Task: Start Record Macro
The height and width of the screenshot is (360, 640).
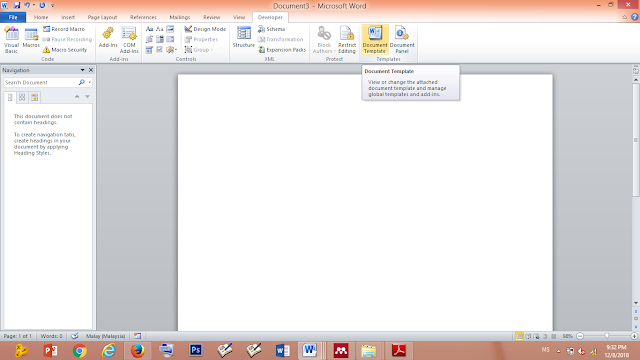Action: (x=64, y=29)
